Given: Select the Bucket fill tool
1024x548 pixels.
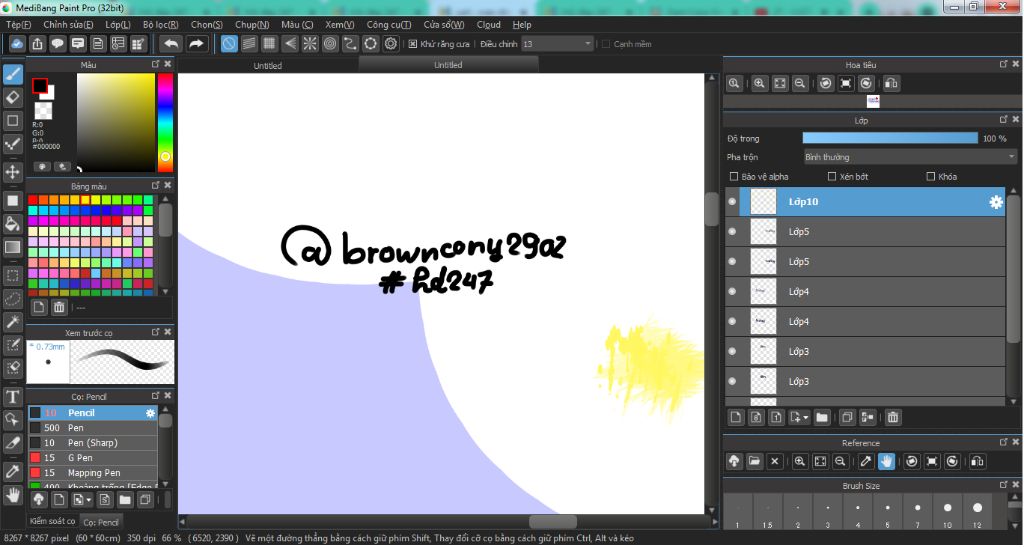Looking at the screenshot, I should (x=12, y=224).
